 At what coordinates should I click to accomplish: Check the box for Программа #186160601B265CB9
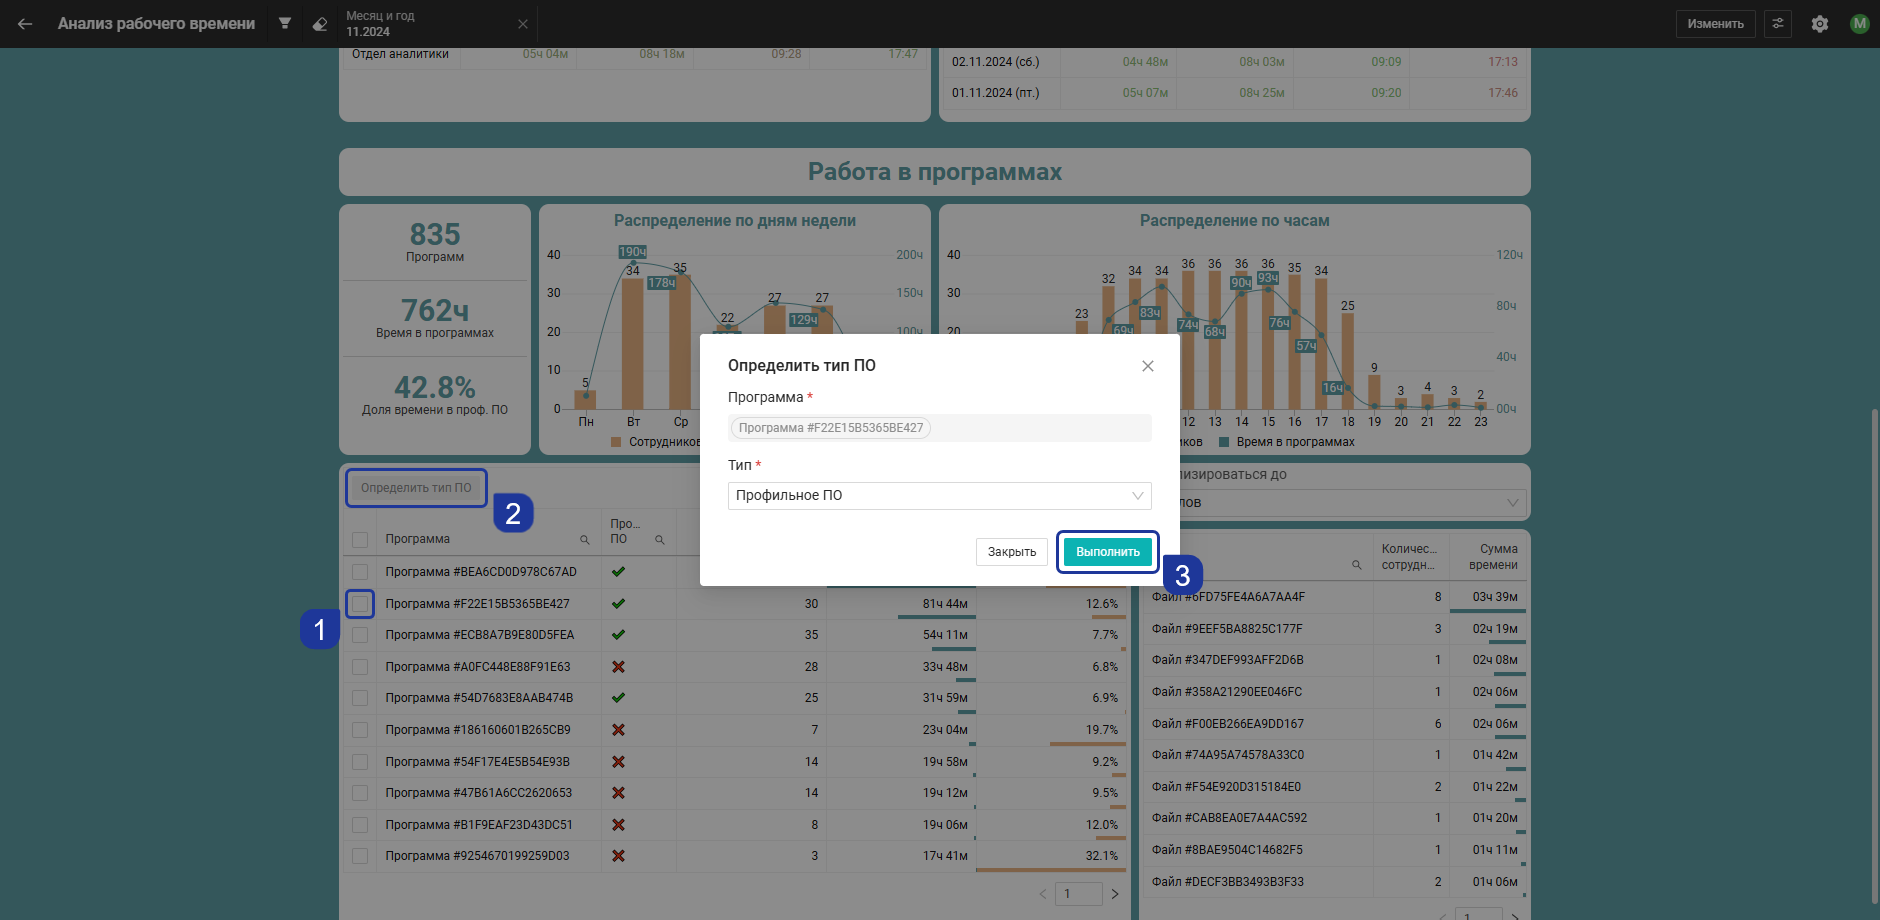(360, 730)
